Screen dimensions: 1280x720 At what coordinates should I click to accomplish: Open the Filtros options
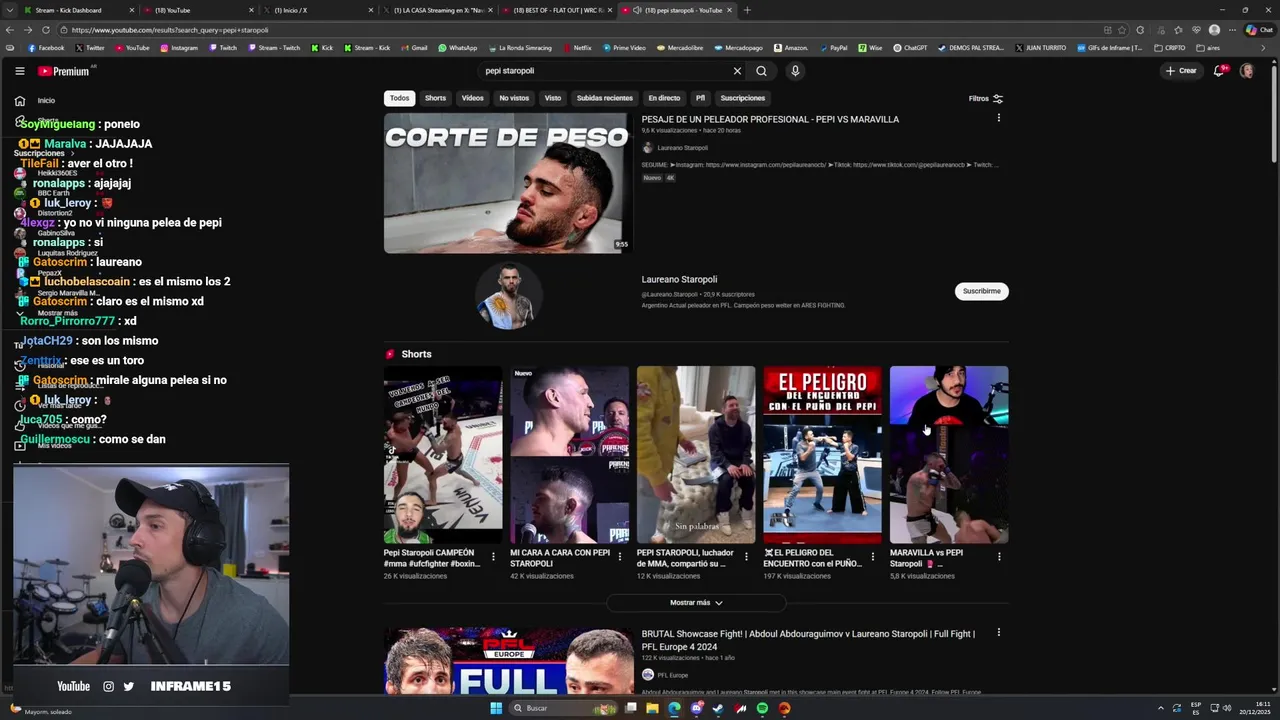pos(986,98)
